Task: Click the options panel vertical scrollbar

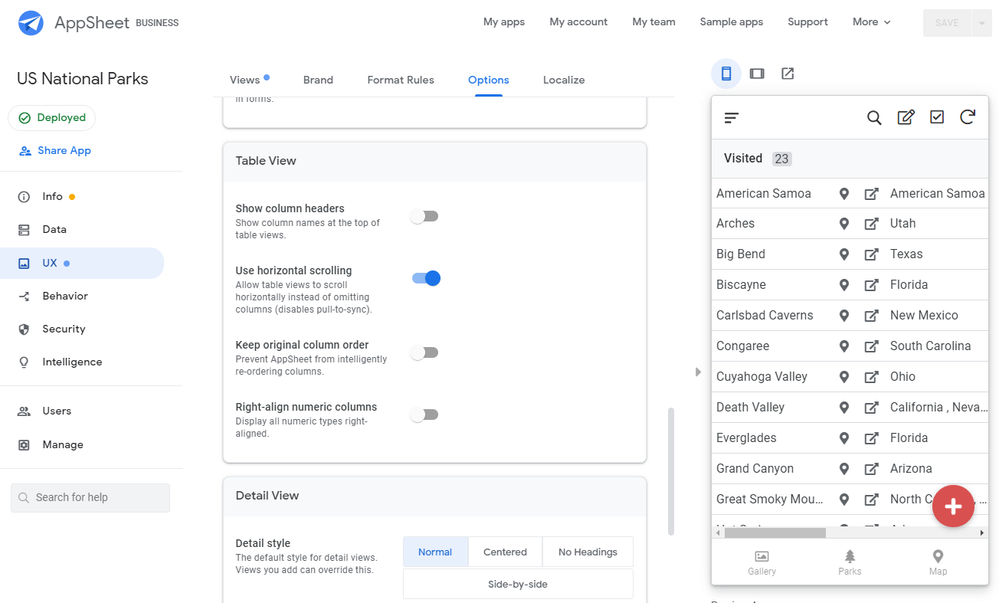Action: 671,472
